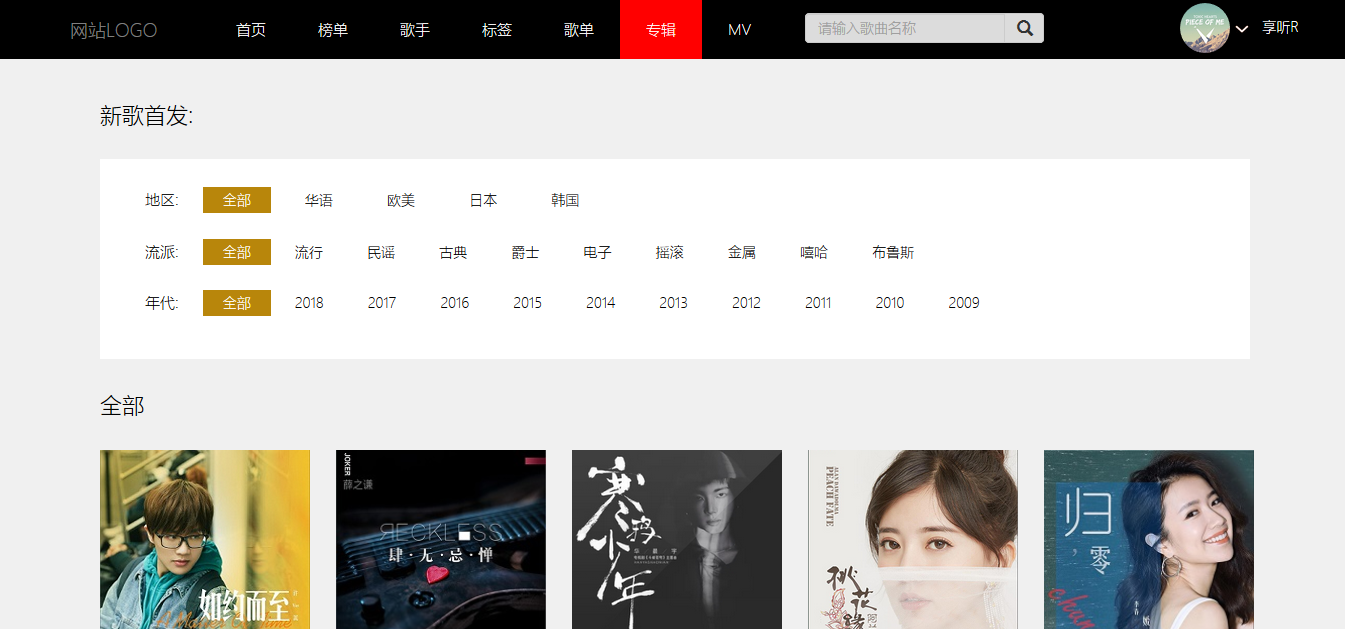
Task: Click the 享听R username
Action: [1280, 28]
